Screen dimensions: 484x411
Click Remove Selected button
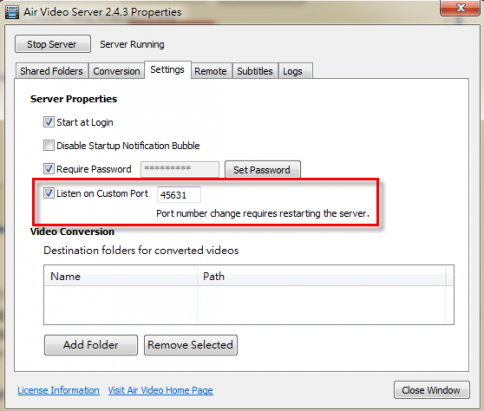pyautogui.click(x=191, y=345)
